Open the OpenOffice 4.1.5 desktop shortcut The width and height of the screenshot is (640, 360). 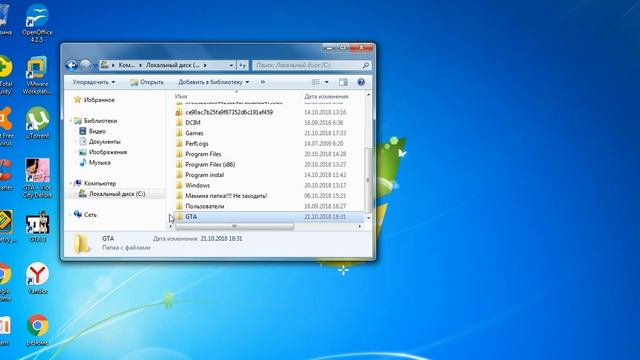tap(37, 23)
